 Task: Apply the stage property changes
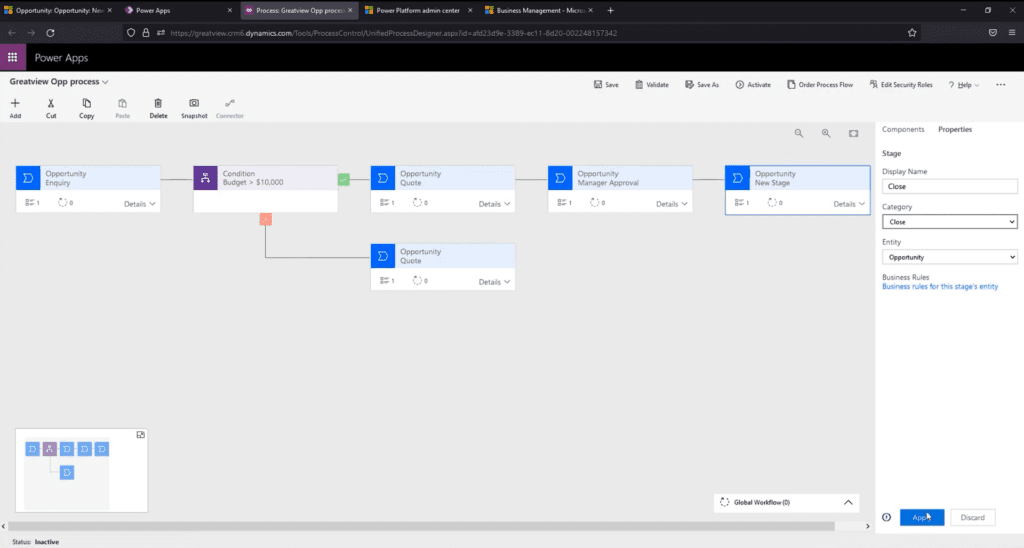click(922, 517)
